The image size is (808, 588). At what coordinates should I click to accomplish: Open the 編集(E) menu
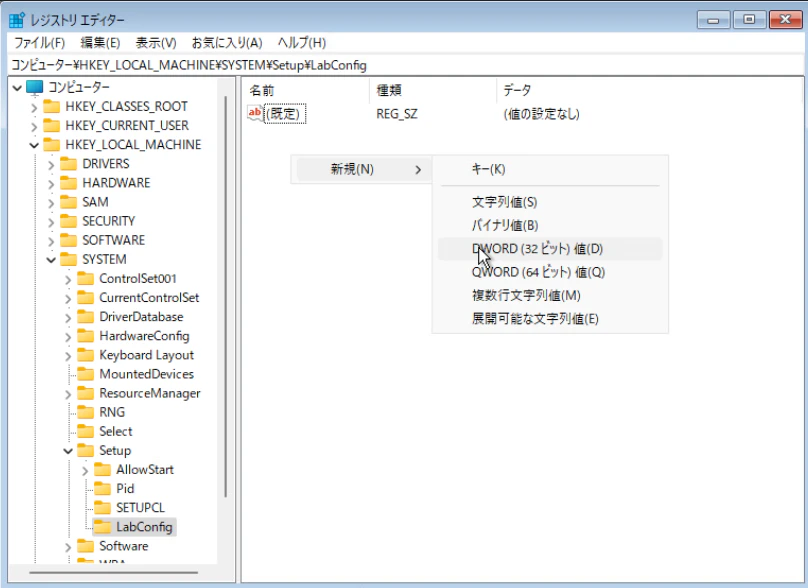click(100, 43)
